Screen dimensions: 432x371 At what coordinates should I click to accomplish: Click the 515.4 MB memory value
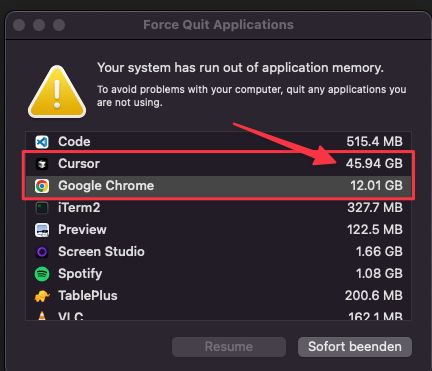[x=374, y=142]
